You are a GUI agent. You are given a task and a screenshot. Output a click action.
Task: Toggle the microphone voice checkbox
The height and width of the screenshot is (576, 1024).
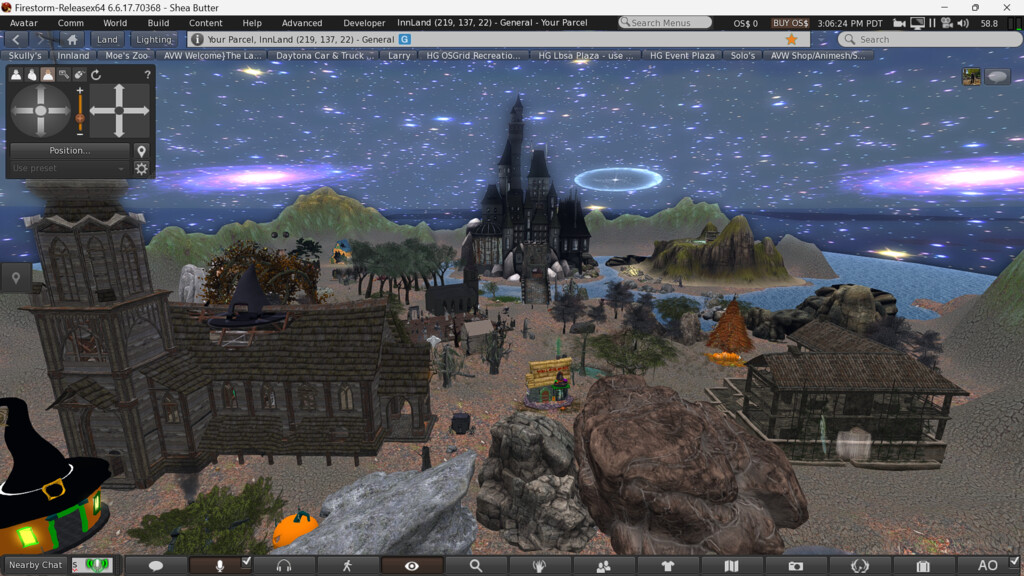click(246, 562)
